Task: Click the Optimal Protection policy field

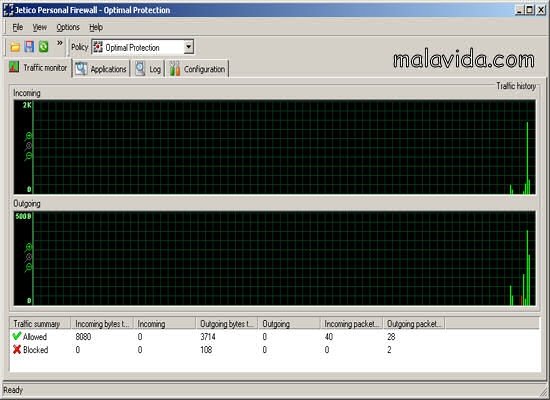Action: pos(142,47)
